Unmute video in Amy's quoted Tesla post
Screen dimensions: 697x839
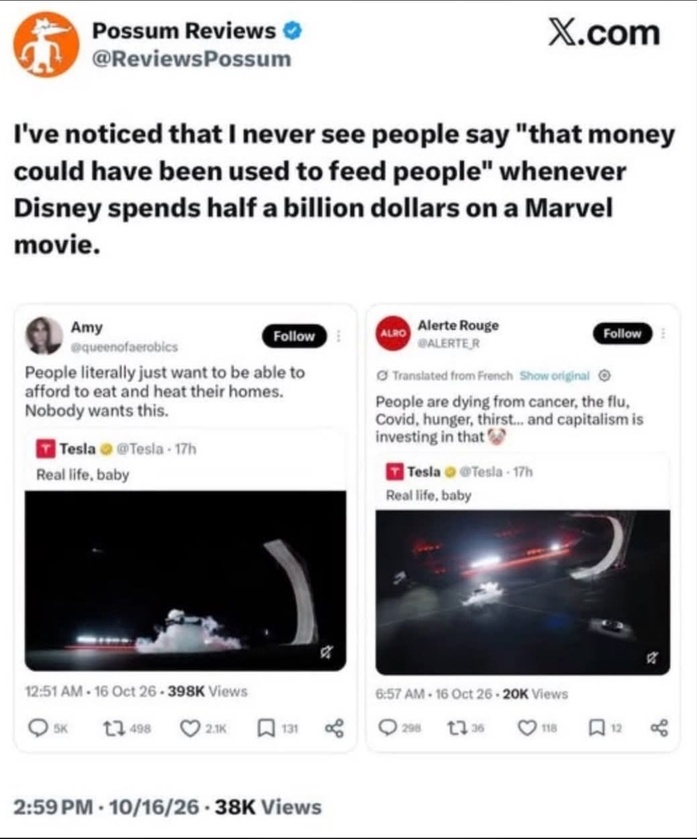tap(326, 652)
